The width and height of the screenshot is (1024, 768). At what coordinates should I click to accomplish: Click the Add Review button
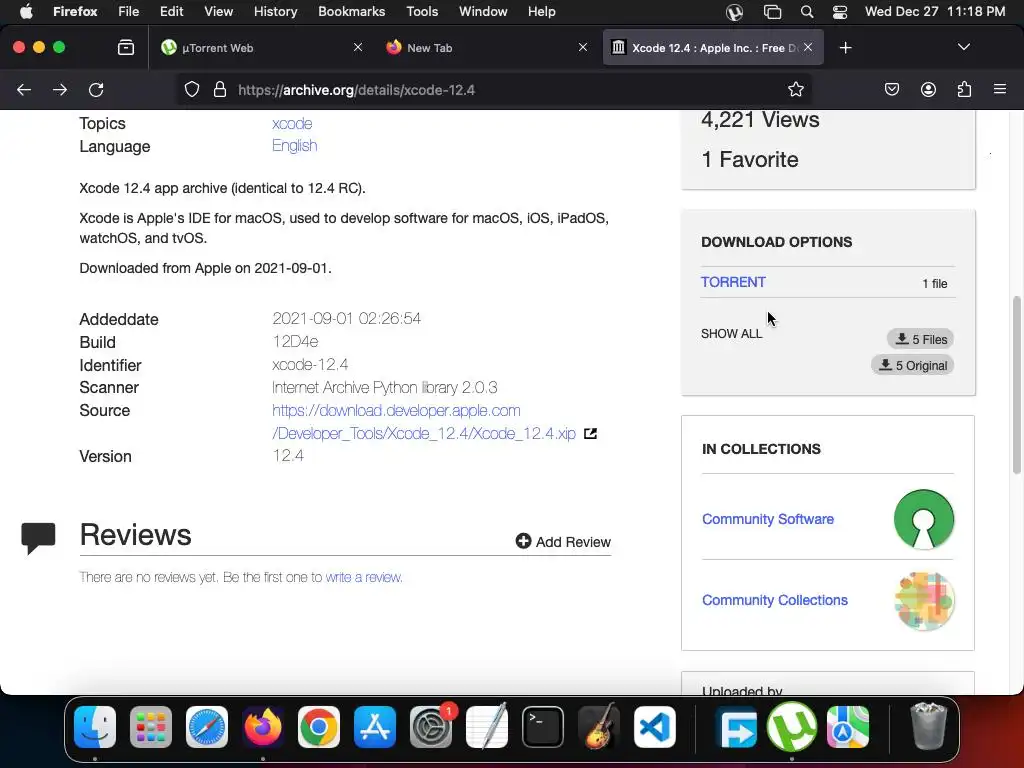coord(563,541)
